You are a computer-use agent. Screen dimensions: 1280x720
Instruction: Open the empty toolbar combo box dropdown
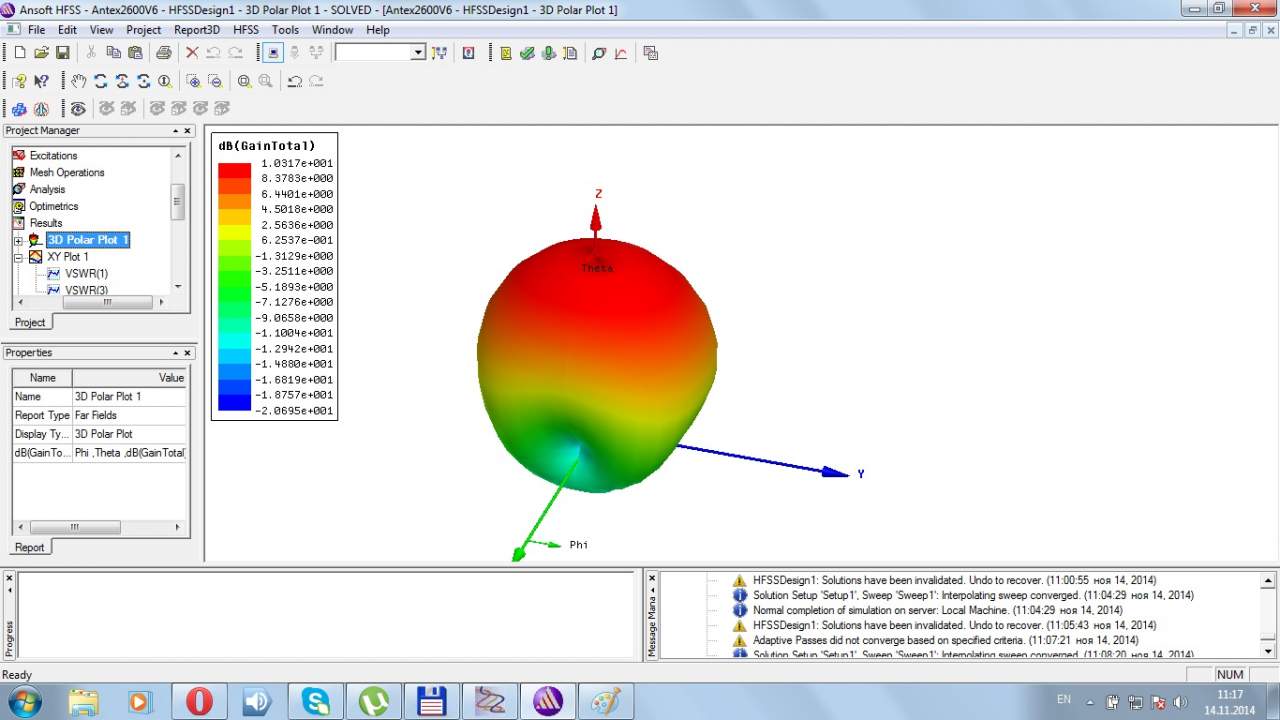[418, 53]
